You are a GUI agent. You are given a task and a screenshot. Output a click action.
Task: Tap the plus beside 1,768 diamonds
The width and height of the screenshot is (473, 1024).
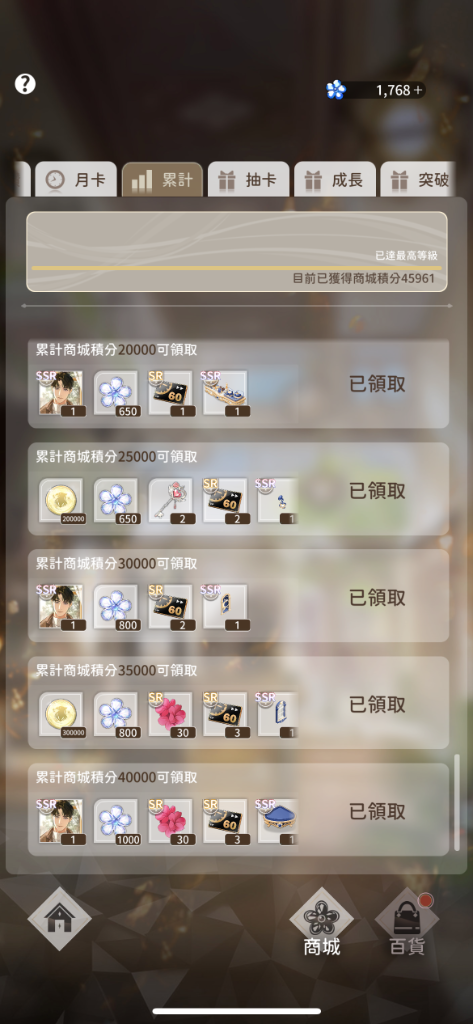pyautogui.click(x=418, y=90)
